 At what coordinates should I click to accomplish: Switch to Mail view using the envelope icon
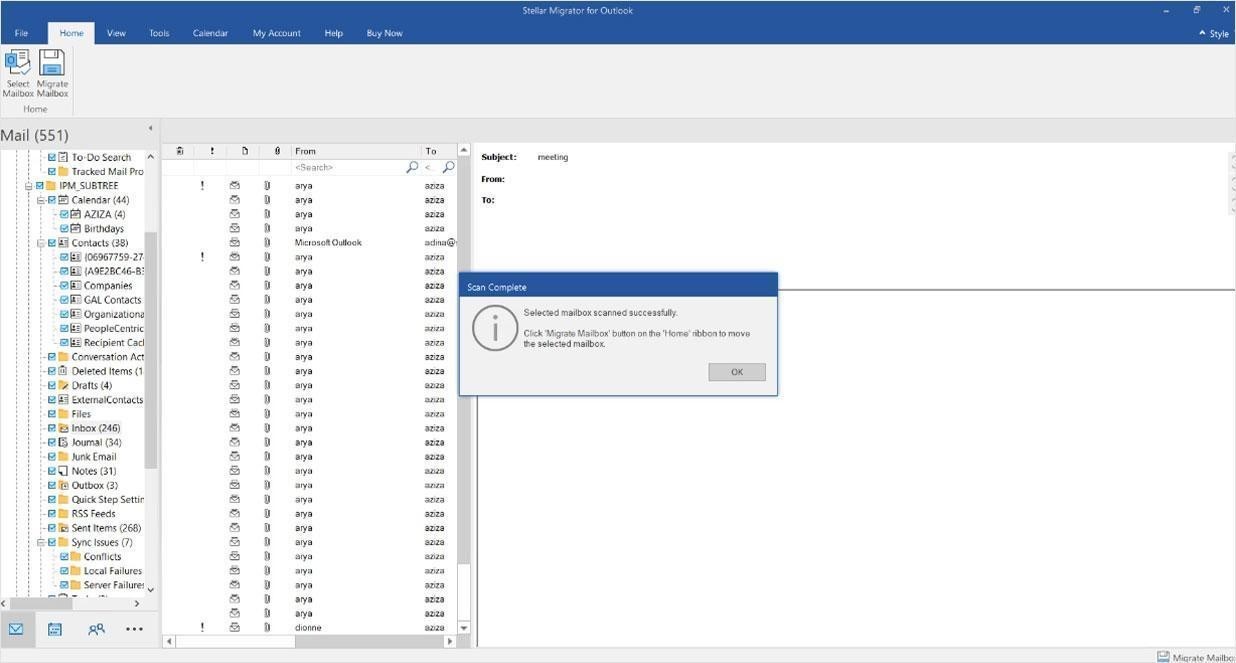[x=15, y=628]
